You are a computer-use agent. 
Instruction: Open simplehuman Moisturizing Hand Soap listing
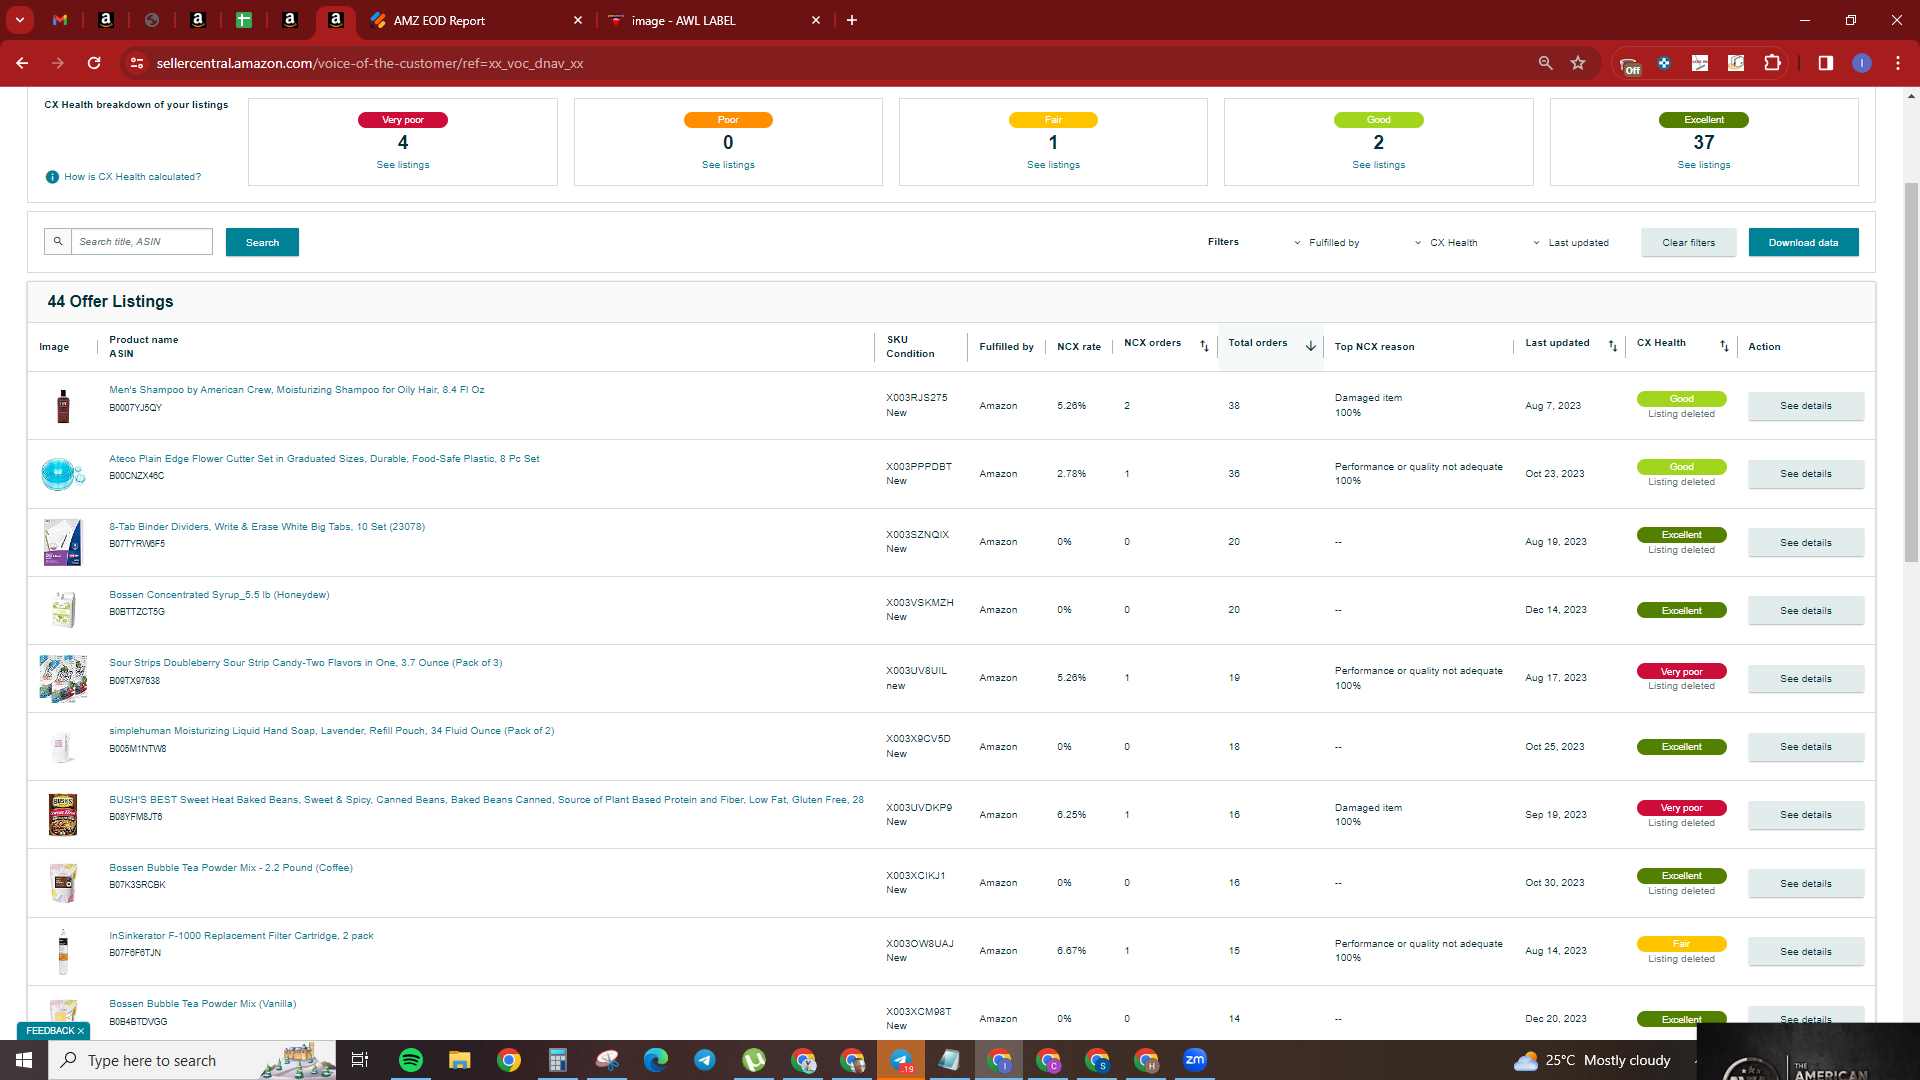(x=332, y=731)
